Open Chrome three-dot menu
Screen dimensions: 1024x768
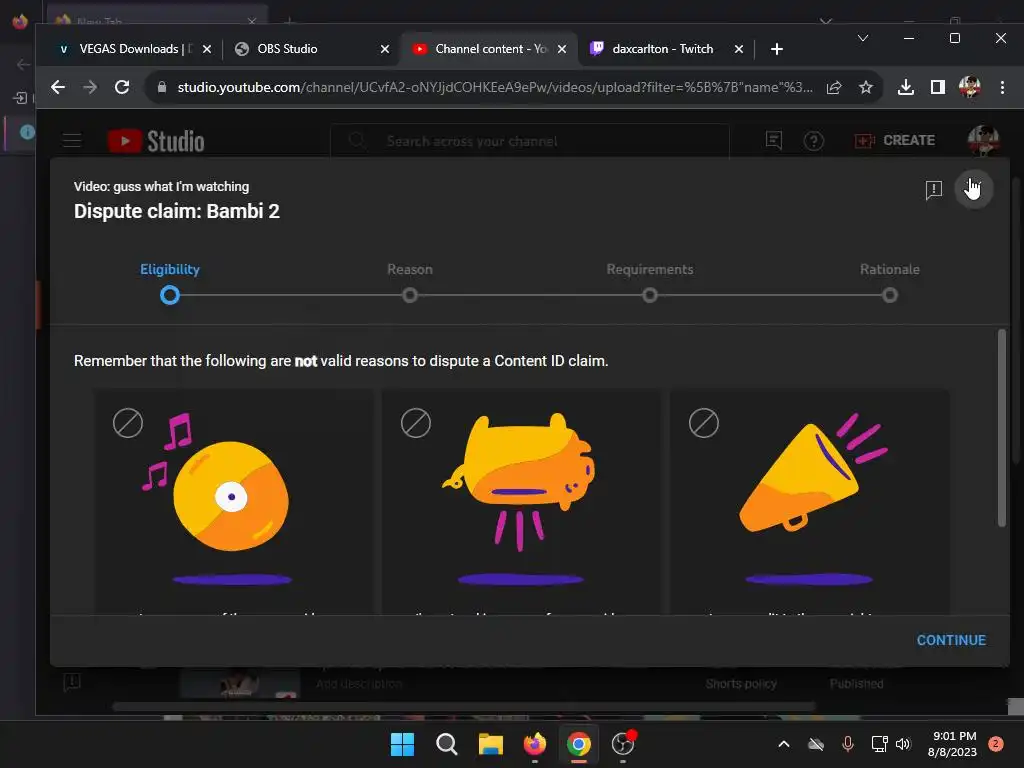1002,87
